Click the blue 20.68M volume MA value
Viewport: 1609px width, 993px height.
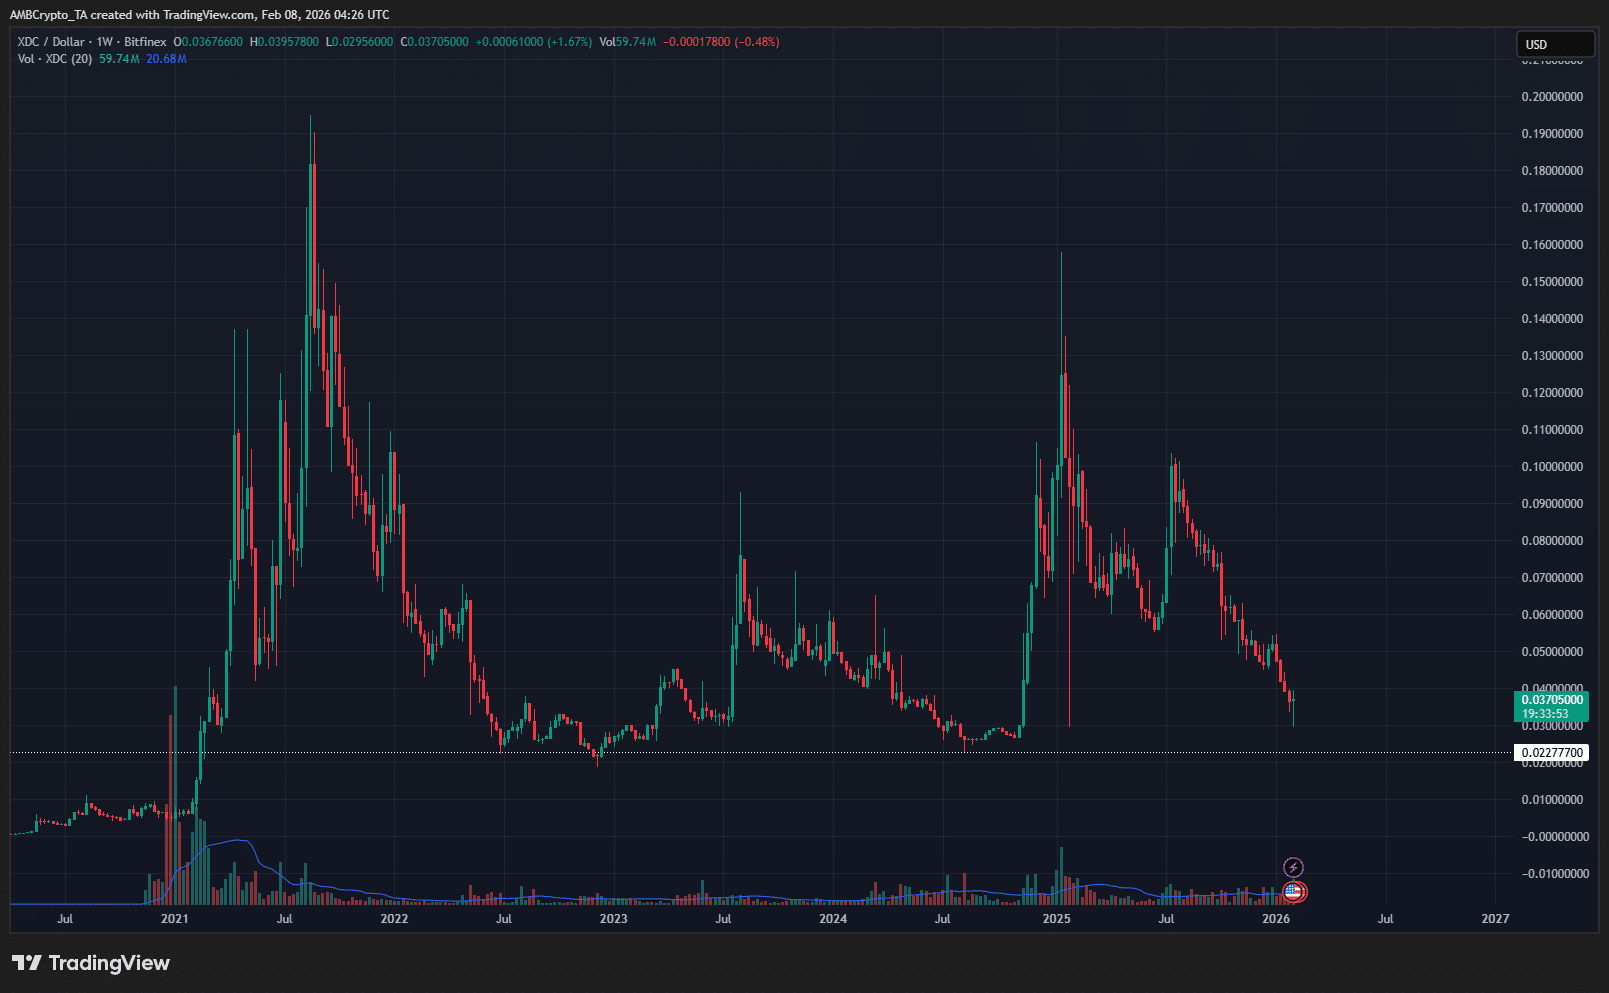pos(166,59)
